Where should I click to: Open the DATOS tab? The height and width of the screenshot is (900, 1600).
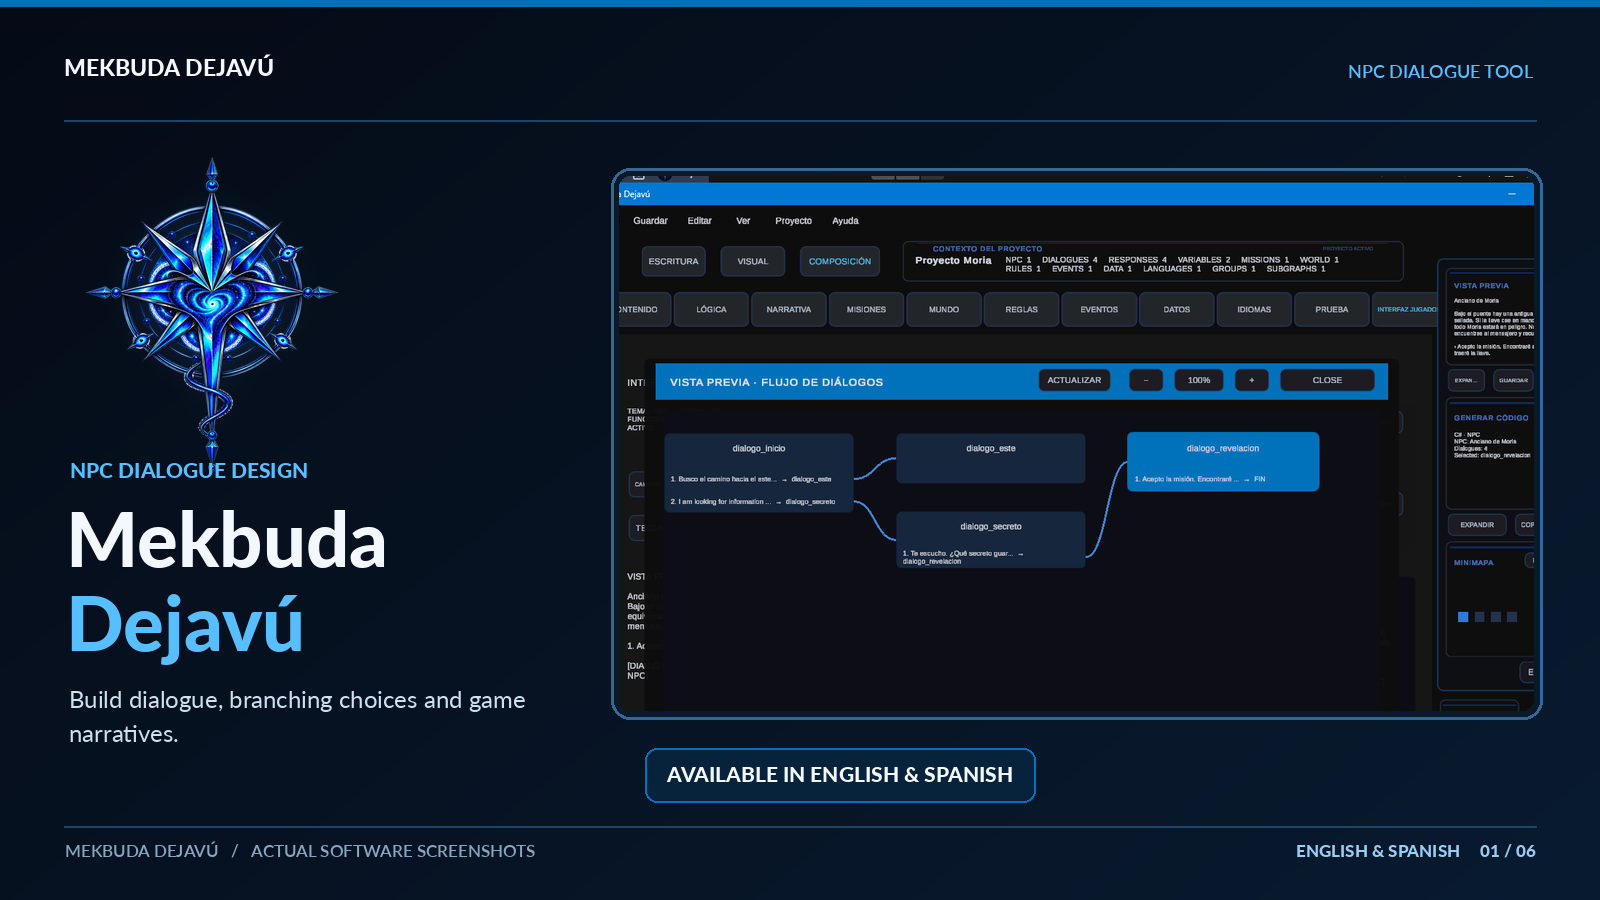(1177, 310)
